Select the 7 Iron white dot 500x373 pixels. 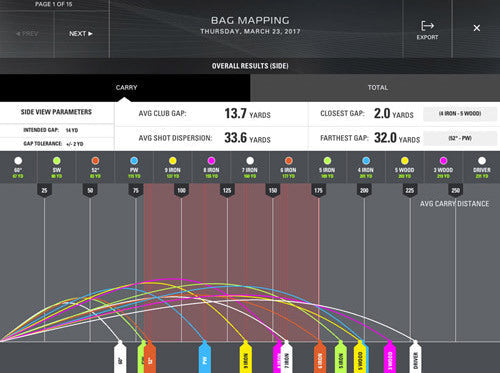point(250,161)
